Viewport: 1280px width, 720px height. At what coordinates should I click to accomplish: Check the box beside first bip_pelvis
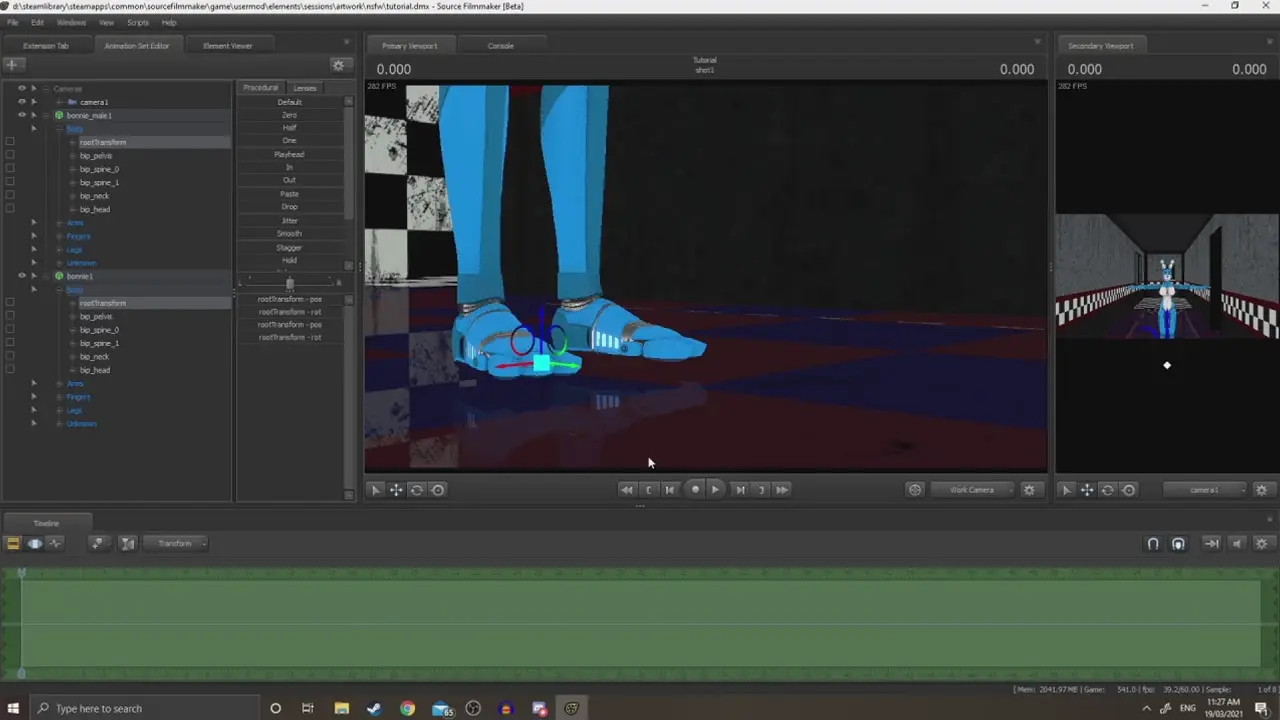click(x=10, y=156)
